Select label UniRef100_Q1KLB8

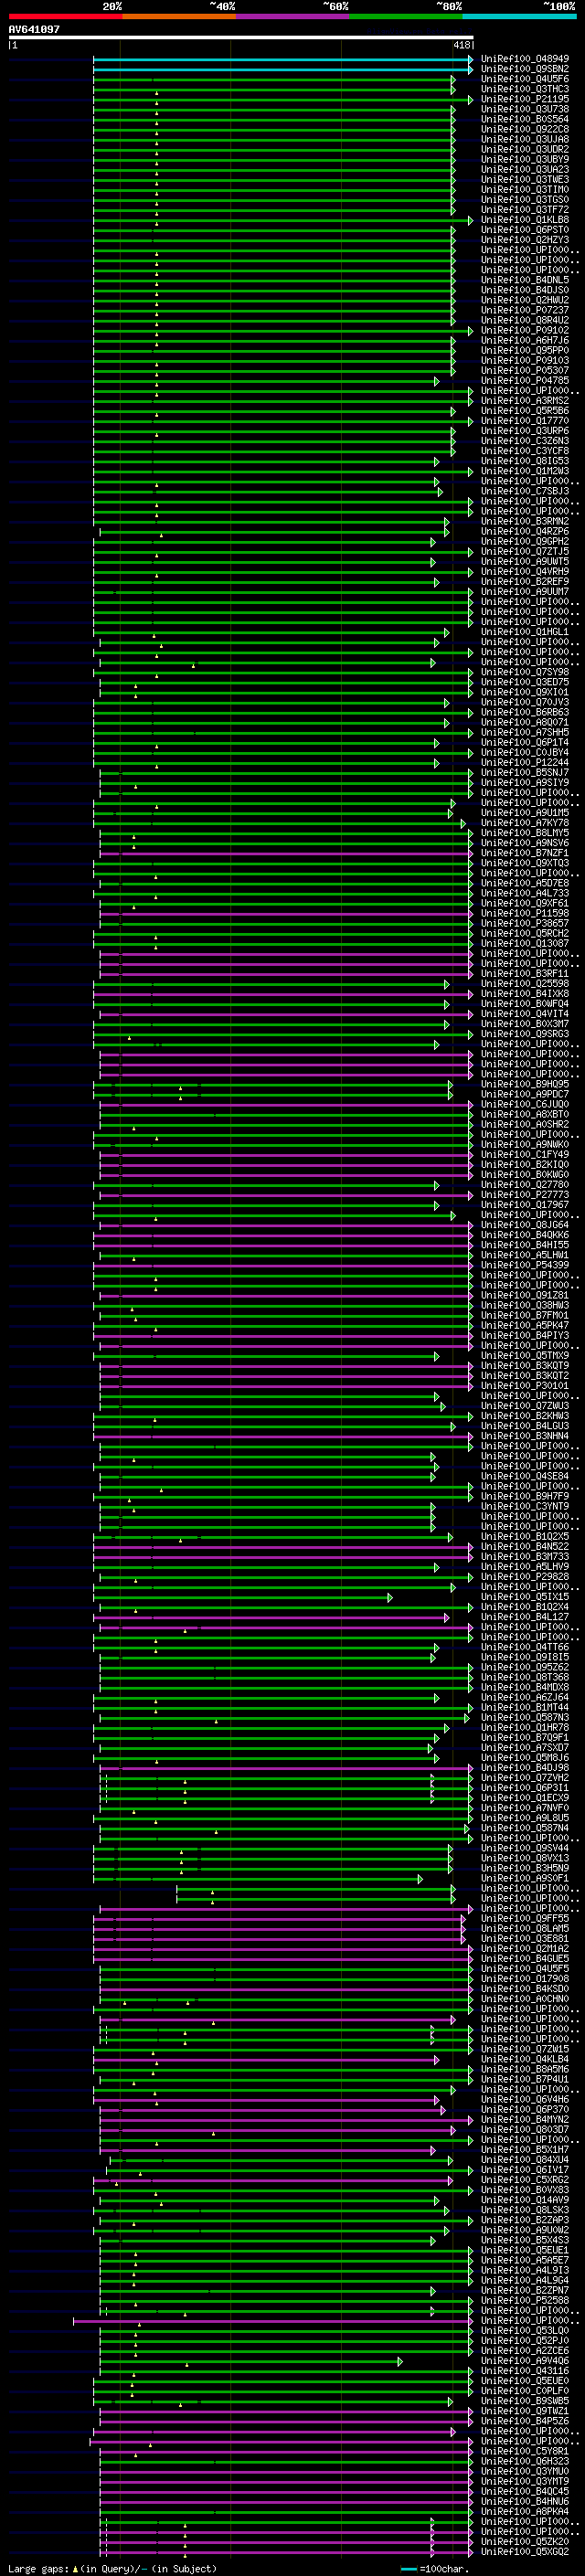525,220
